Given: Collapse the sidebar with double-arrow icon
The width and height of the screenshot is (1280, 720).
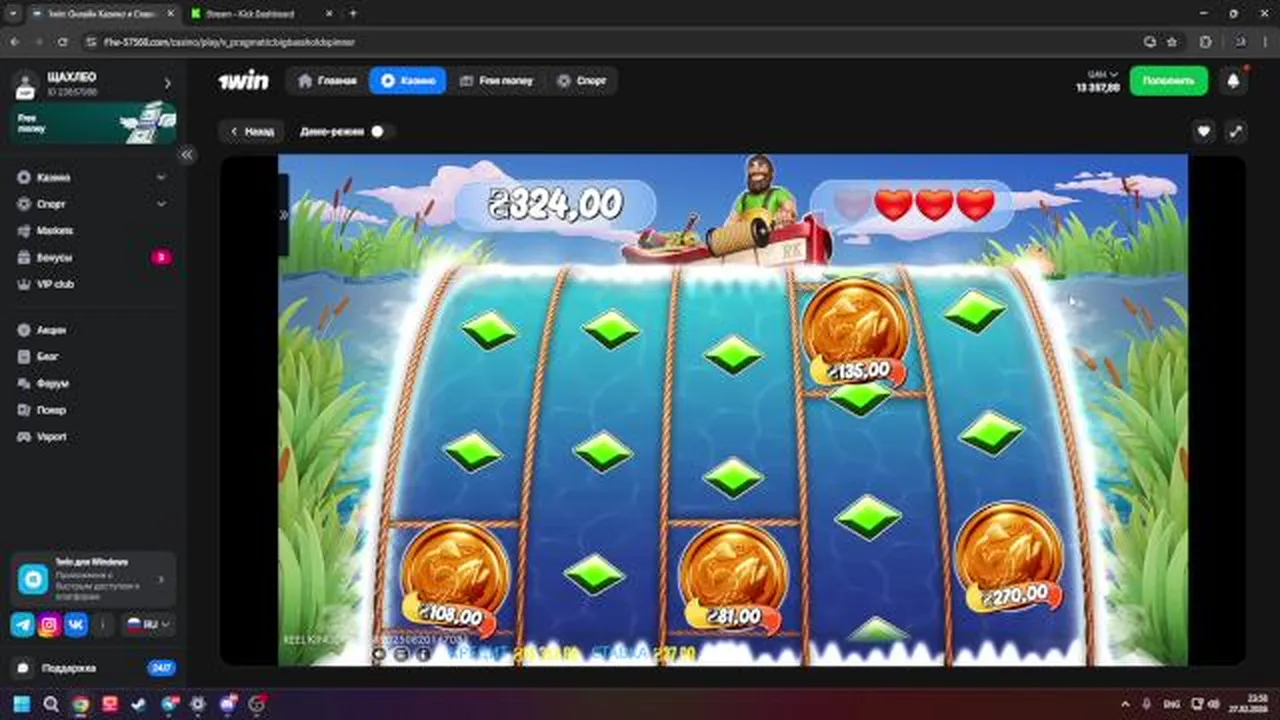Looking at the screenshot, I should point(187,155).
